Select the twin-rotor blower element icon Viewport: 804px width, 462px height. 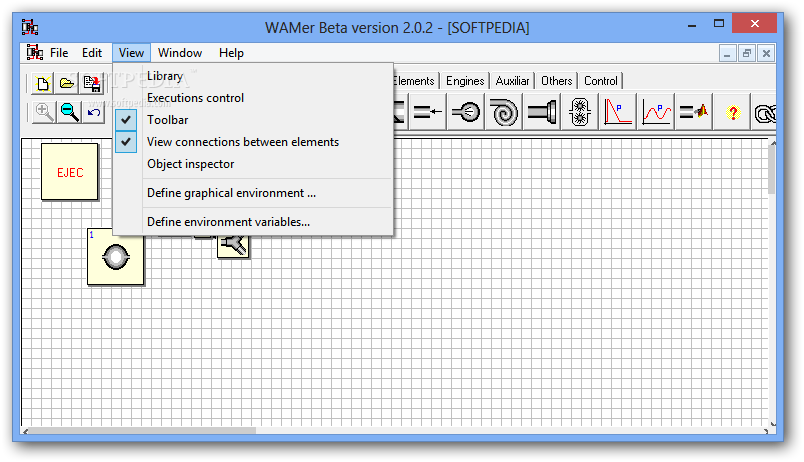click(x=580, y=112)
